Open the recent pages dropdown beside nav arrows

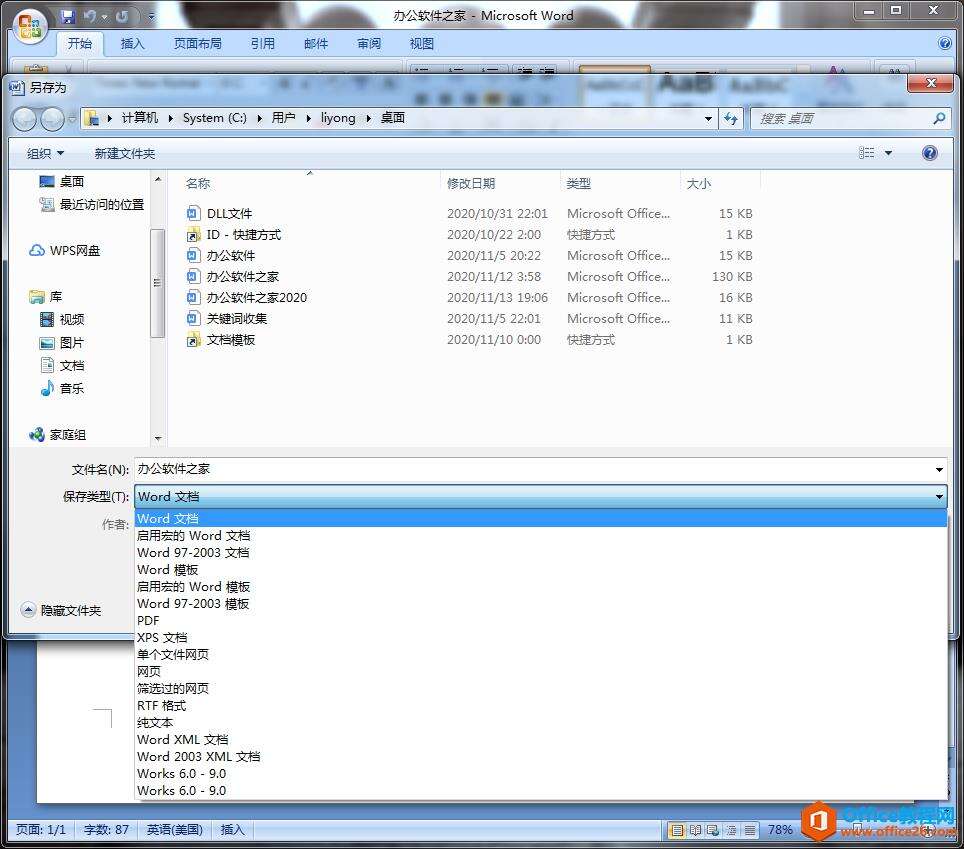click(x=72, y=119)
